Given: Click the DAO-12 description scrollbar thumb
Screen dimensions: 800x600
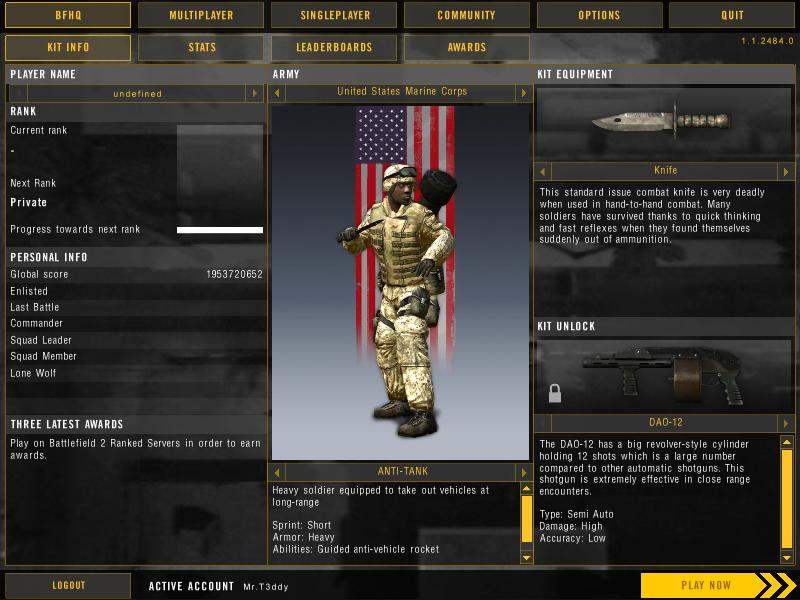Looking at the screenshot, I should (787, 499).
